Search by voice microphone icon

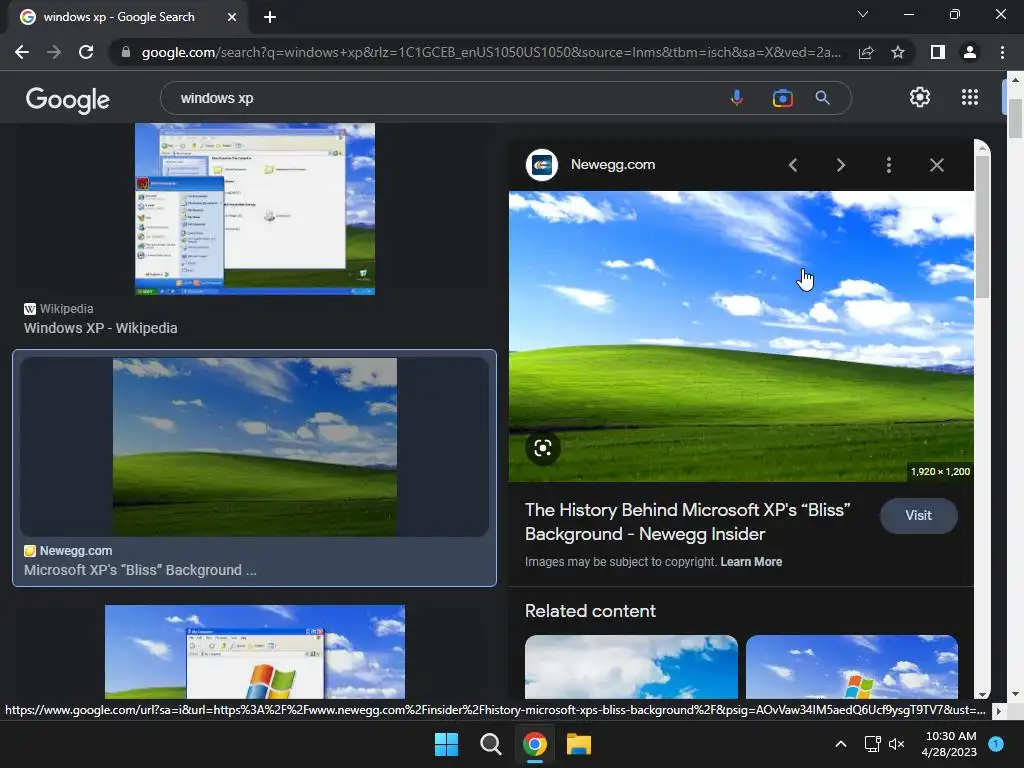737,98
